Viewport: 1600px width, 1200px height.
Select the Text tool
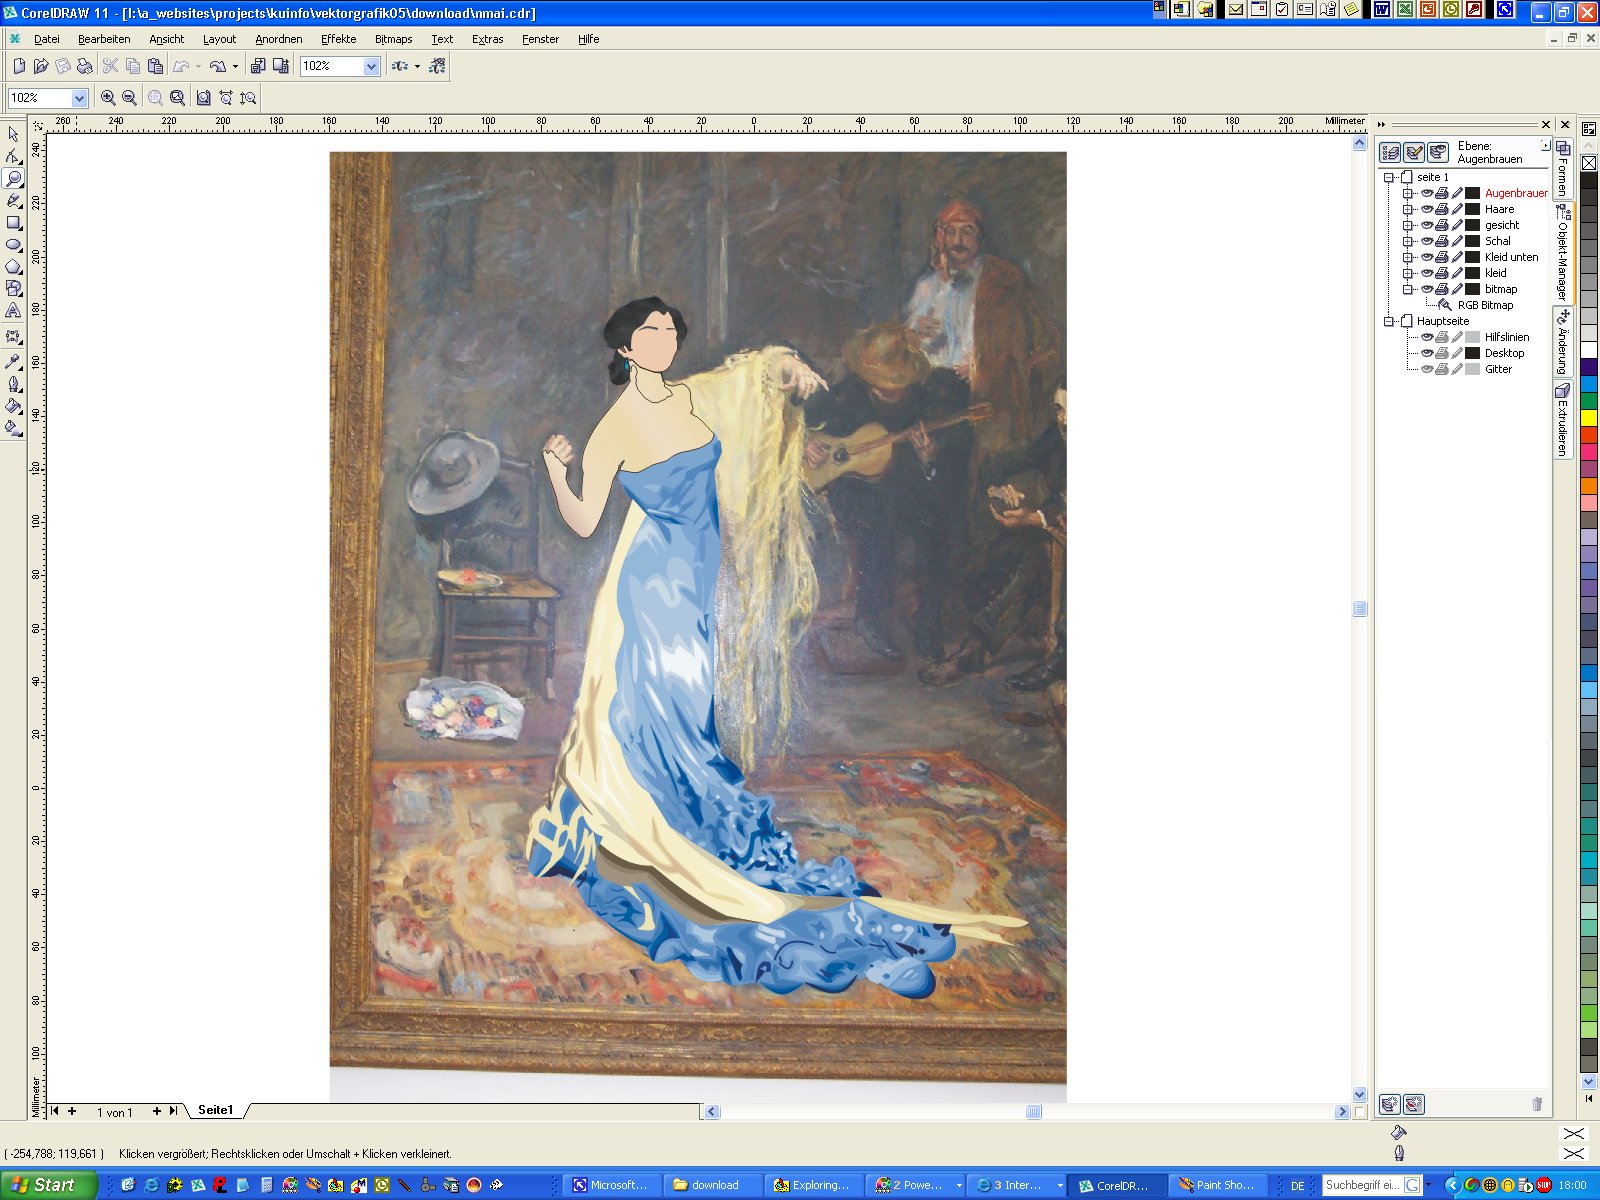click(13, 311)
